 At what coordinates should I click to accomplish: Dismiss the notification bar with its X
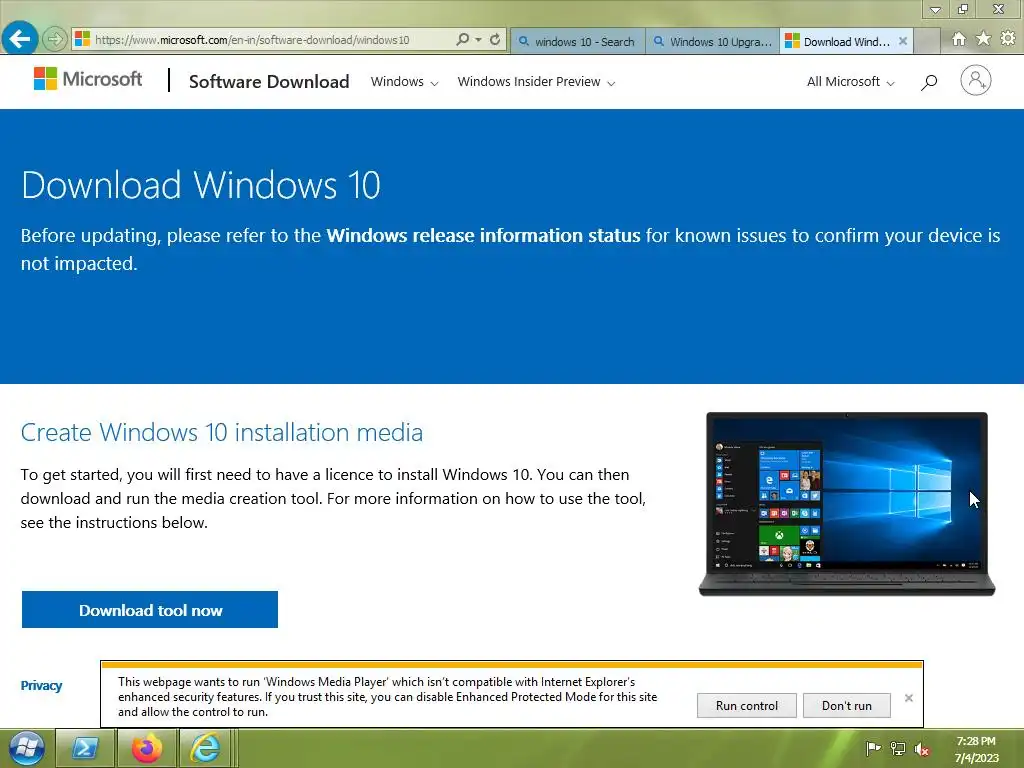(x=908, y=698)
